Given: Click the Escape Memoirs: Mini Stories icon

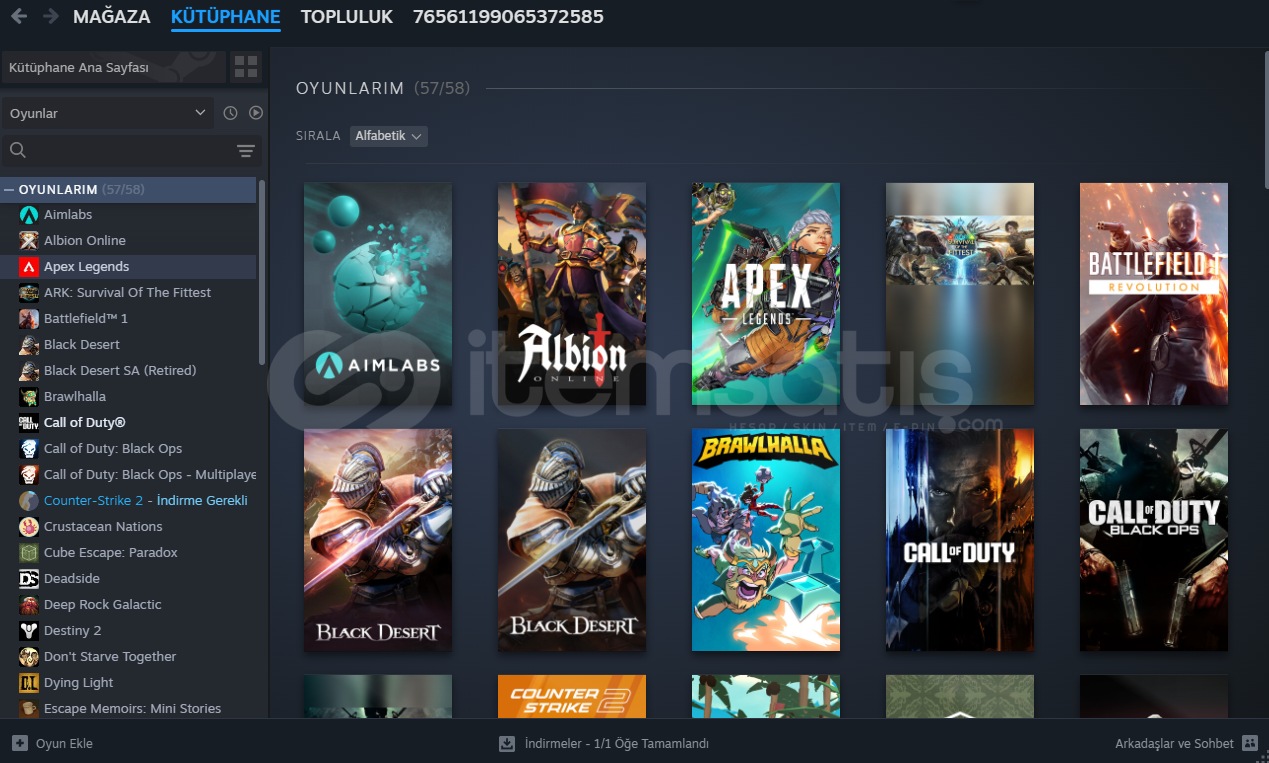Looking at the screenshot, I should (x=29, y=709).
